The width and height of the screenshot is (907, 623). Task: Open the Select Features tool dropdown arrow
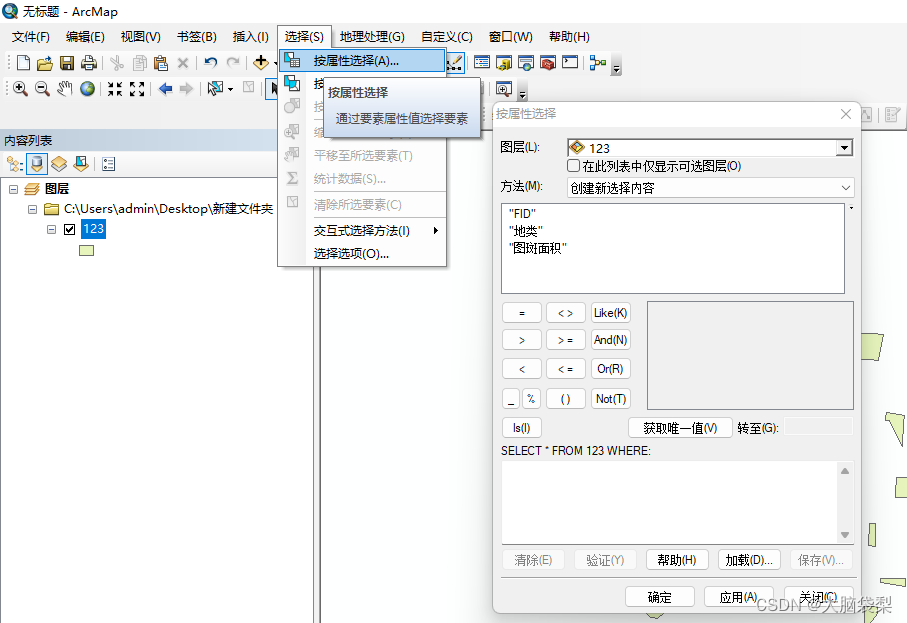pyautogui.click(x=230, y=89)
